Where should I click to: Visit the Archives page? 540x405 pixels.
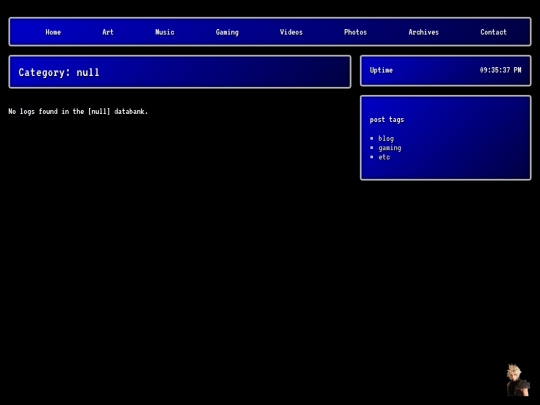coord(424,32)
